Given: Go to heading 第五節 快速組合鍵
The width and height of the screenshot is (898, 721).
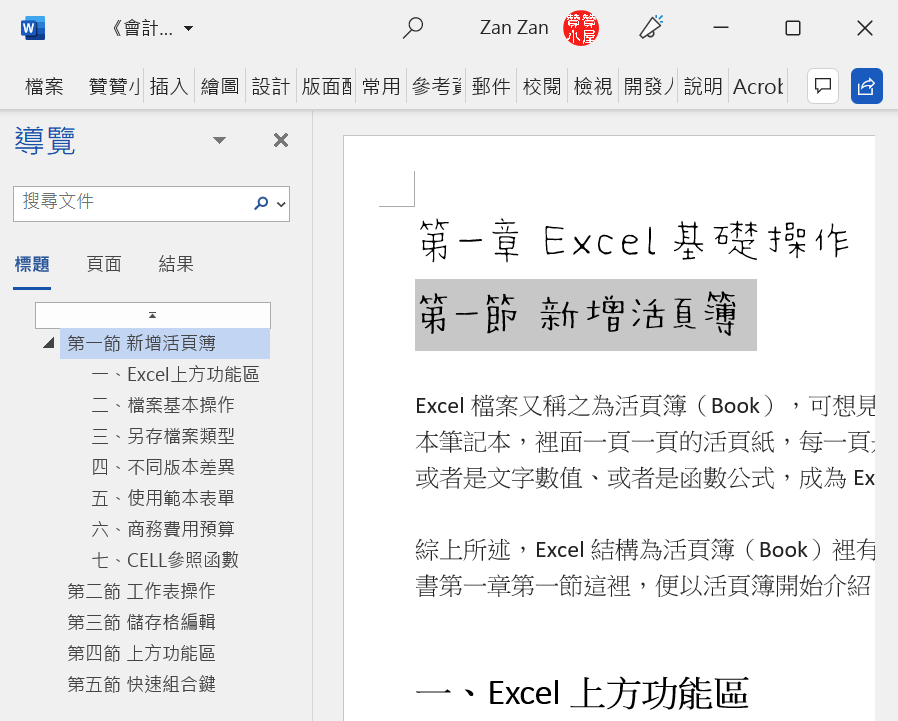Looking at the screenshot, I should (x=141, y=684).
